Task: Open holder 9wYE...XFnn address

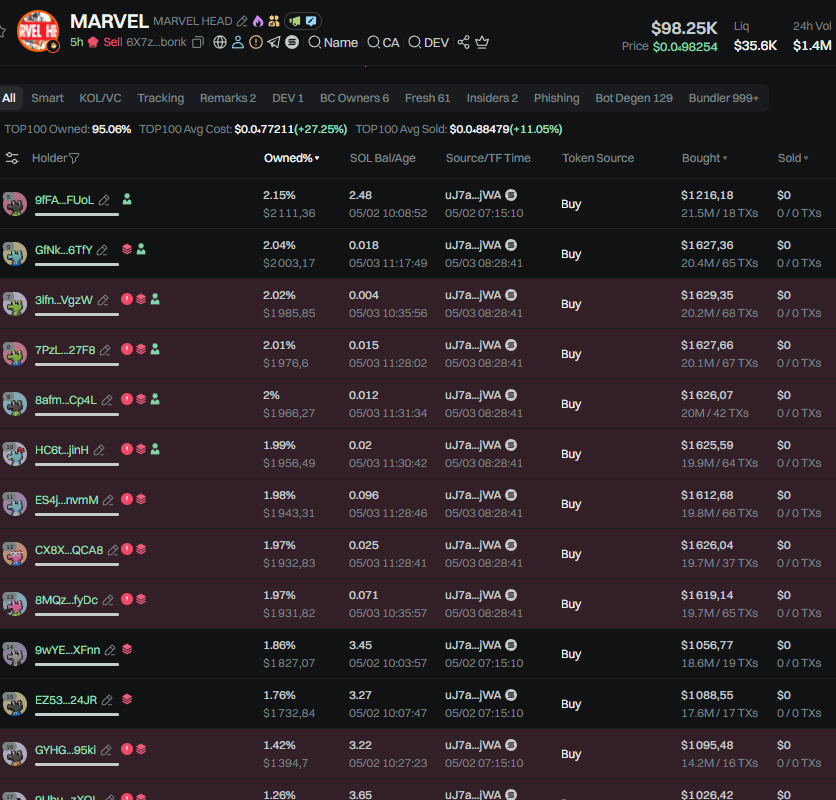Action: pos(68,650)
